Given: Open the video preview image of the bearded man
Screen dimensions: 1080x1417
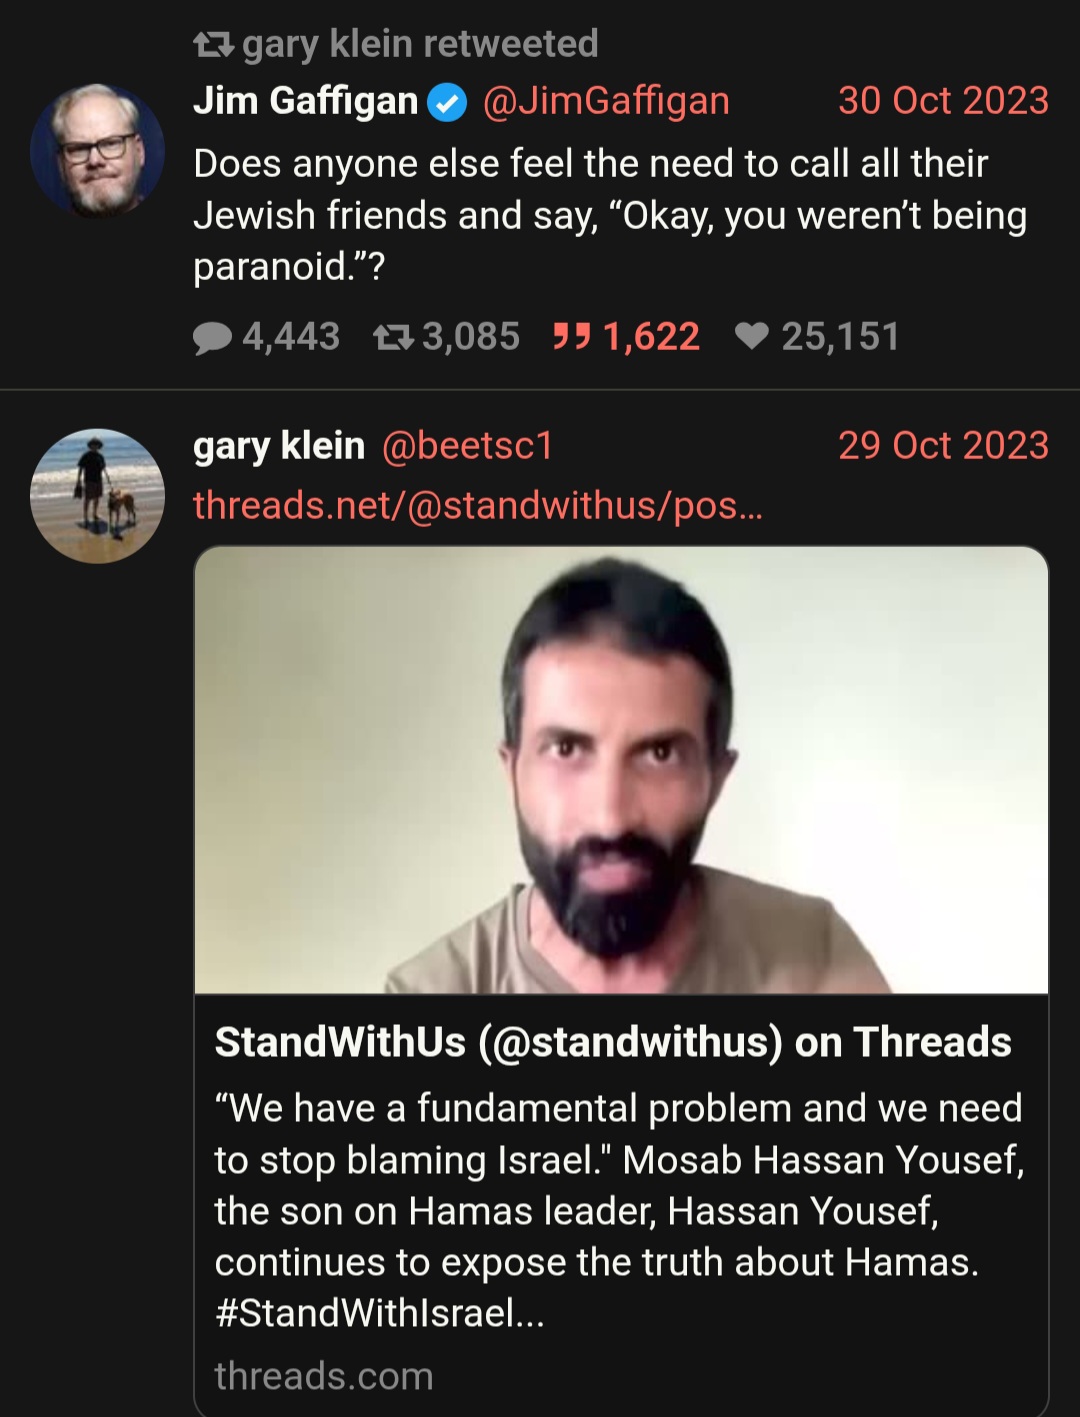Looking at the screenshot, I should click(621, 770).
